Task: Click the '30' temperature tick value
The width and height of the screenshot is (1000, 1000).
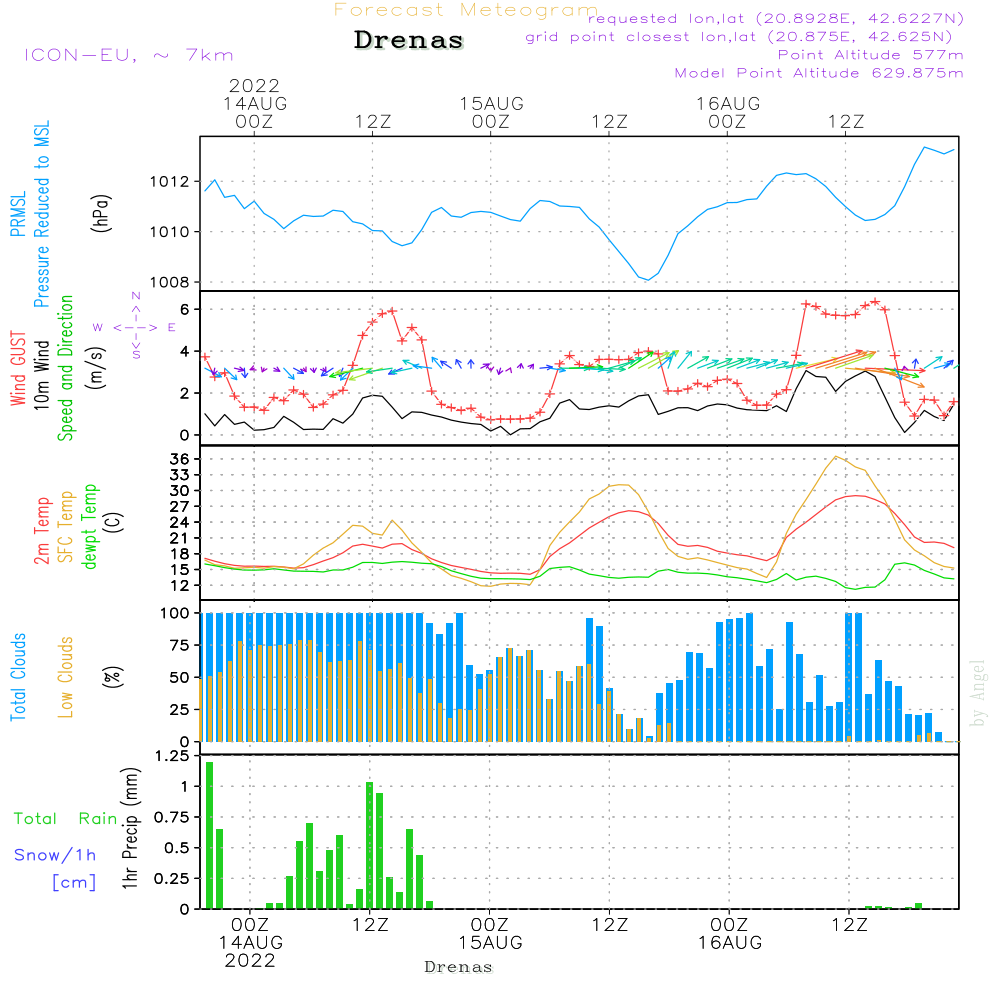Action: click(179, 491)
